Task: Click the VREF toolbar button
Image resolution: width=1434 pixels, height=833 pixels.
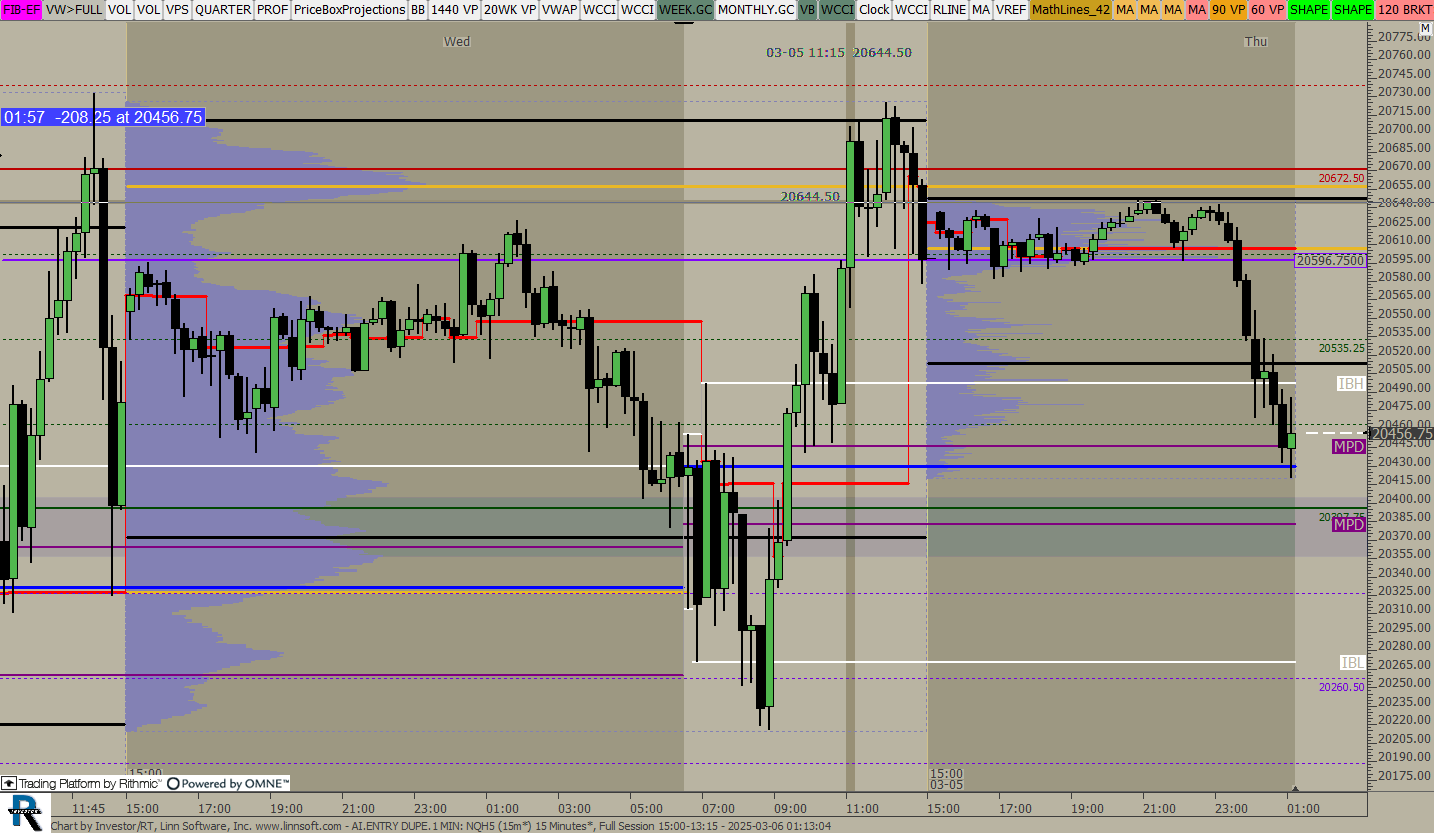Action: click(1011, 9)
